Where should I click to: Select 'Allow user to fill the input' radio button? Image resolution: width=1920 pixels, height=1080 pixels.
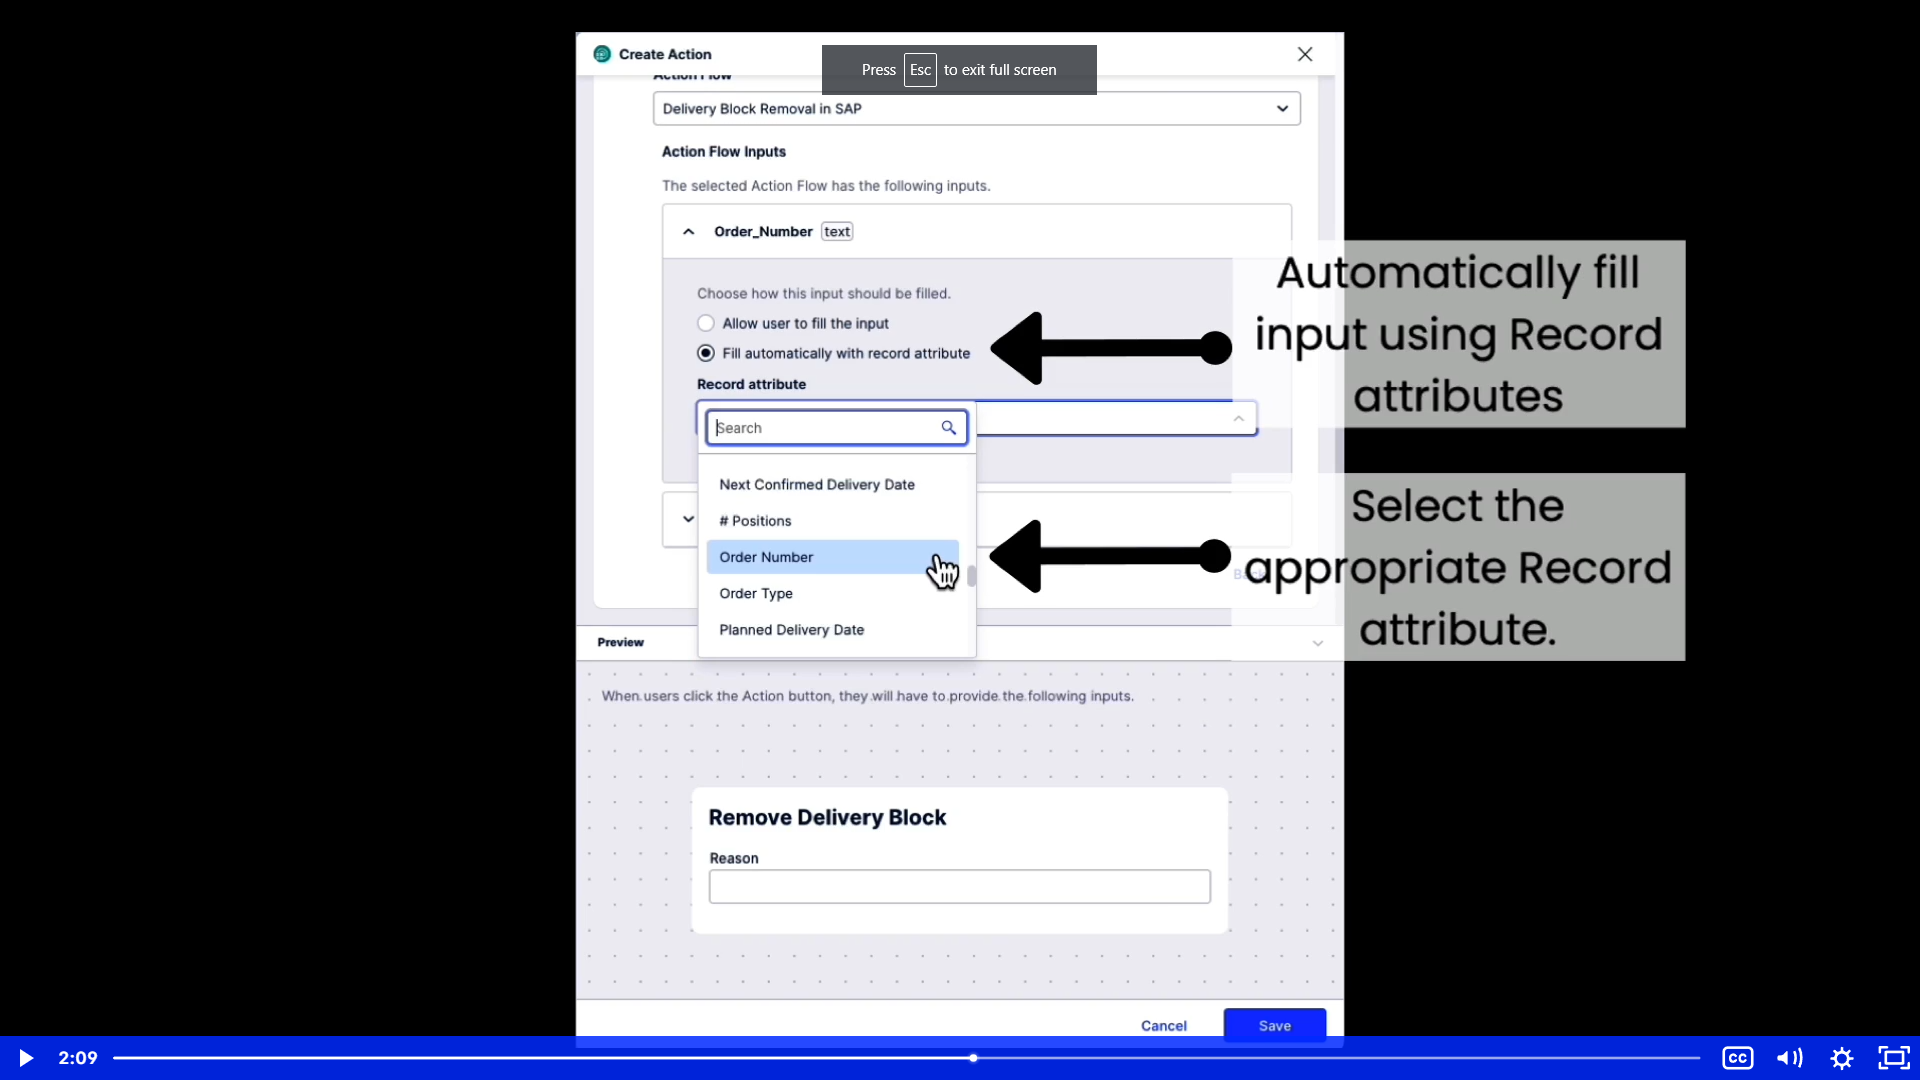tap(704, 323)
